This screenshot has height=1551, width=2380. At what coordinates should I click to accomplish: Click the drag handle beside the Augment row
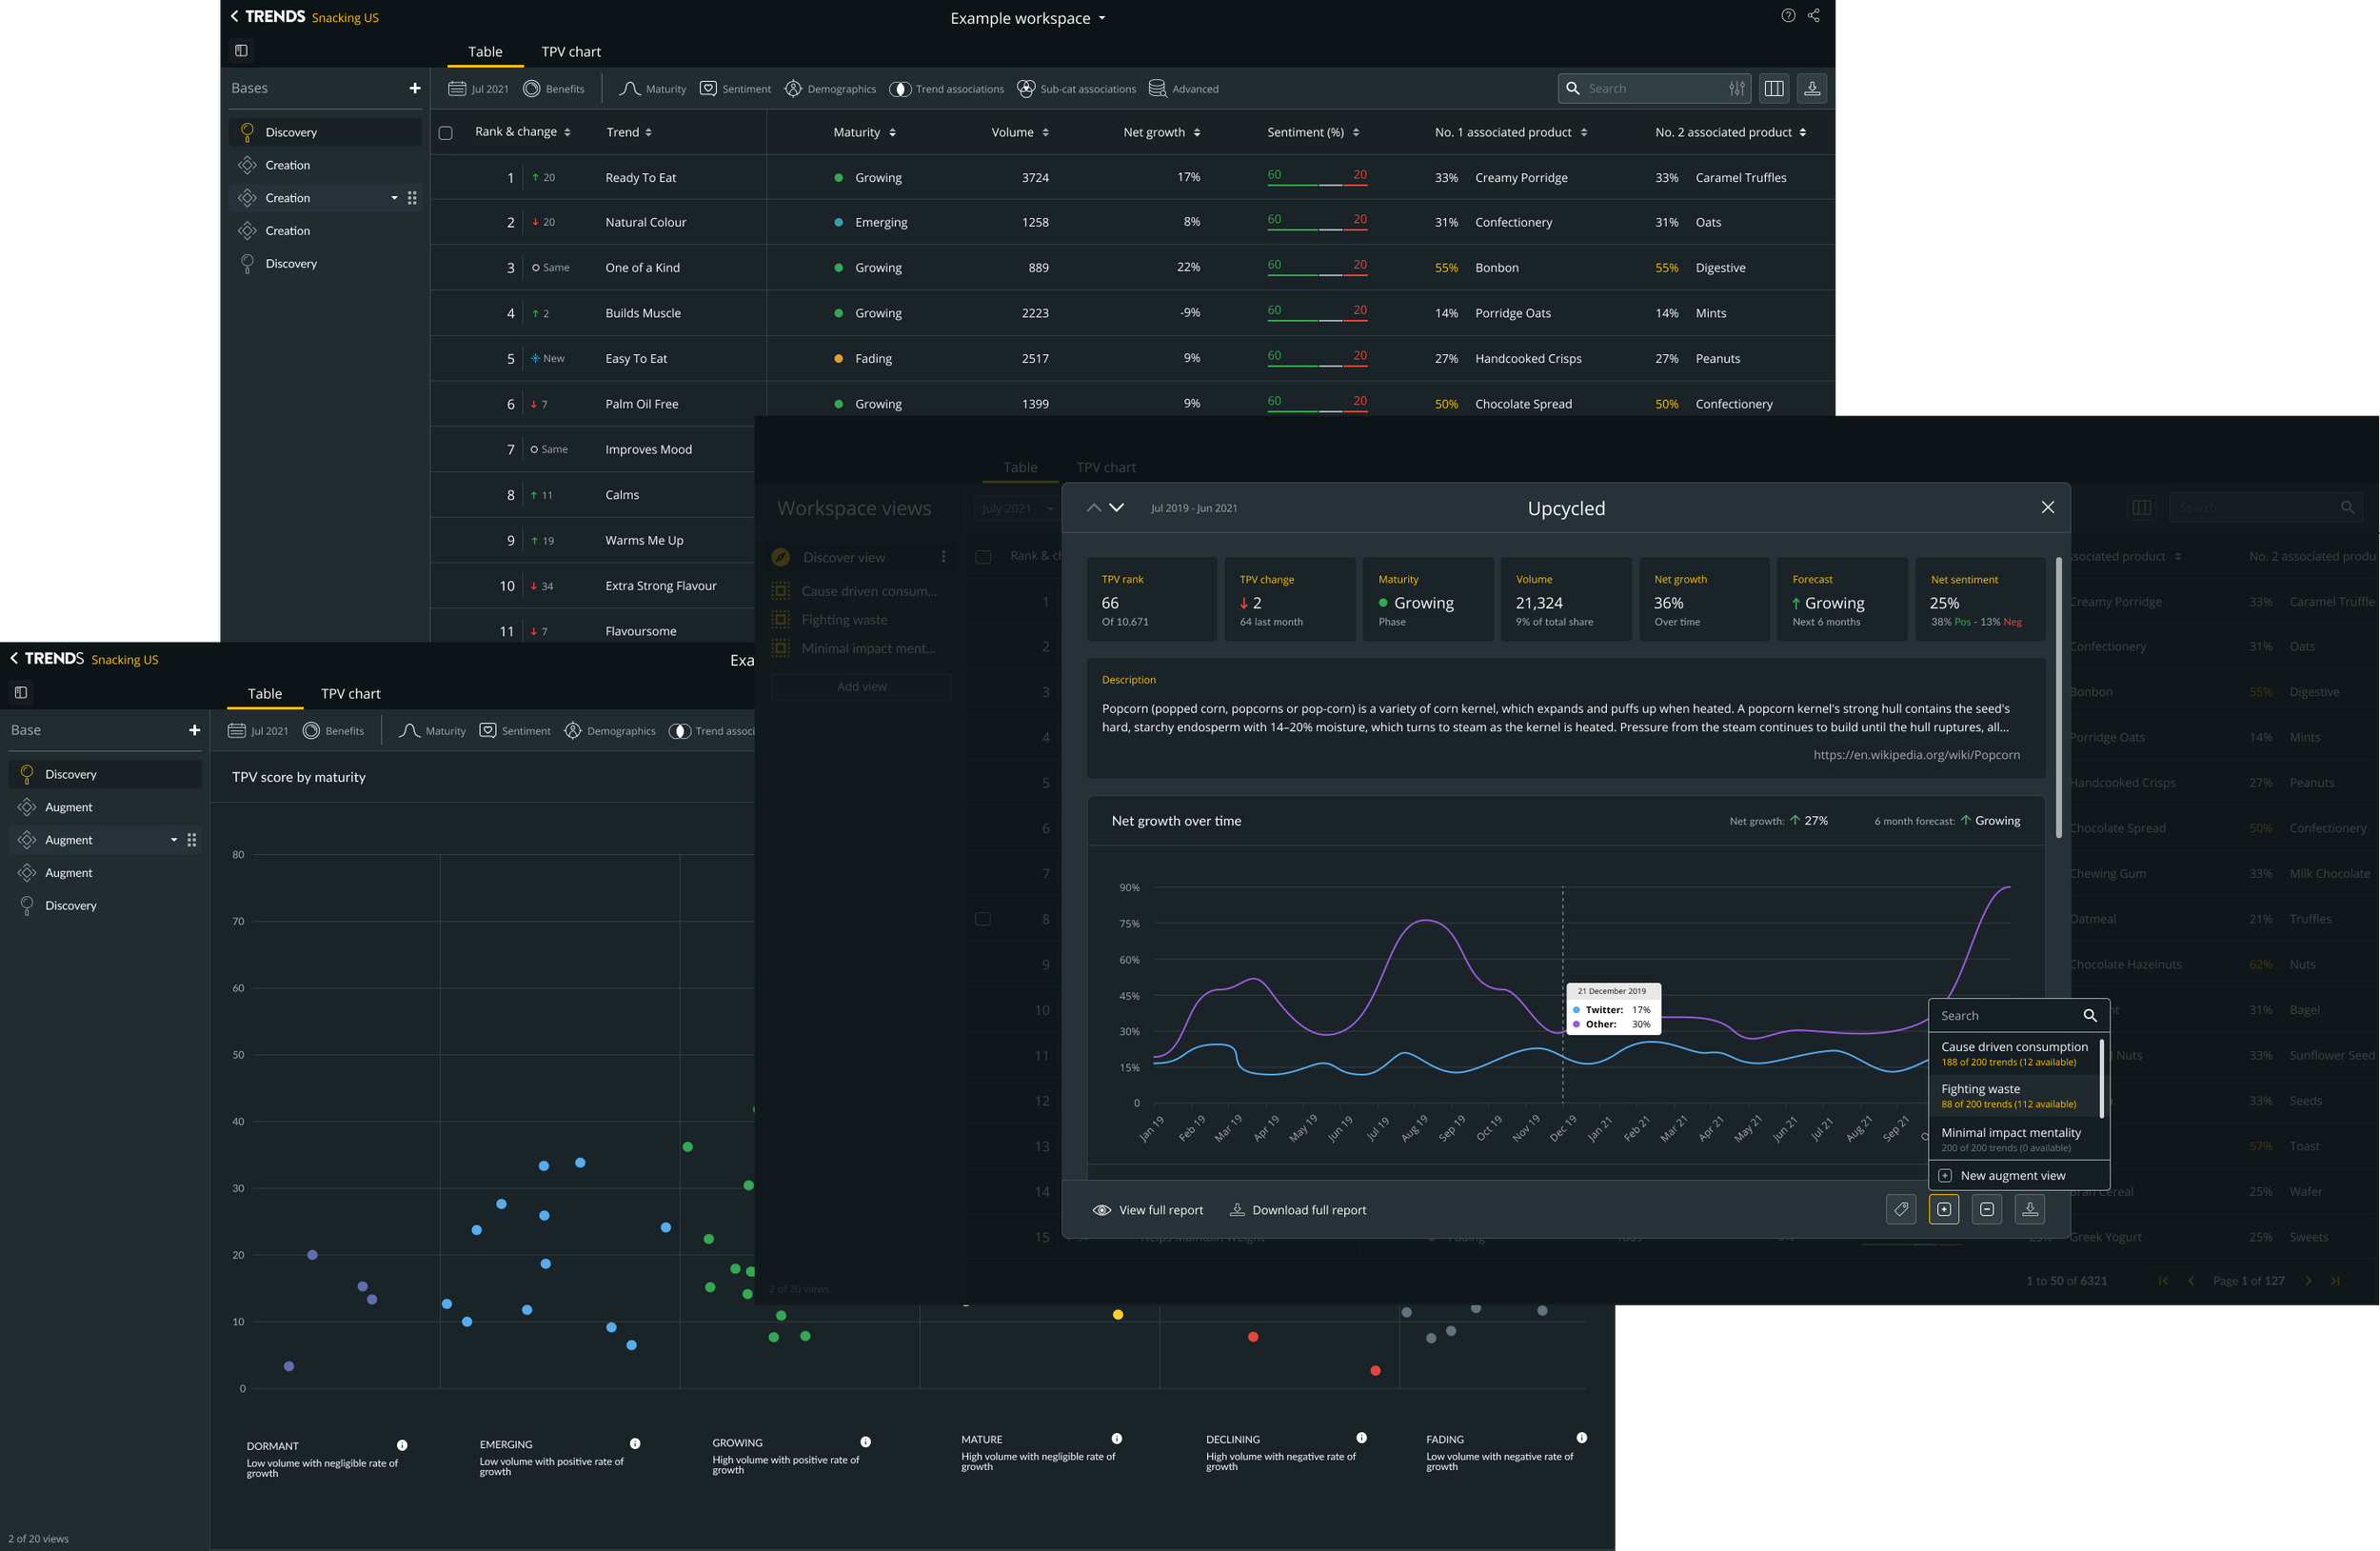click(x=192, y=840)
